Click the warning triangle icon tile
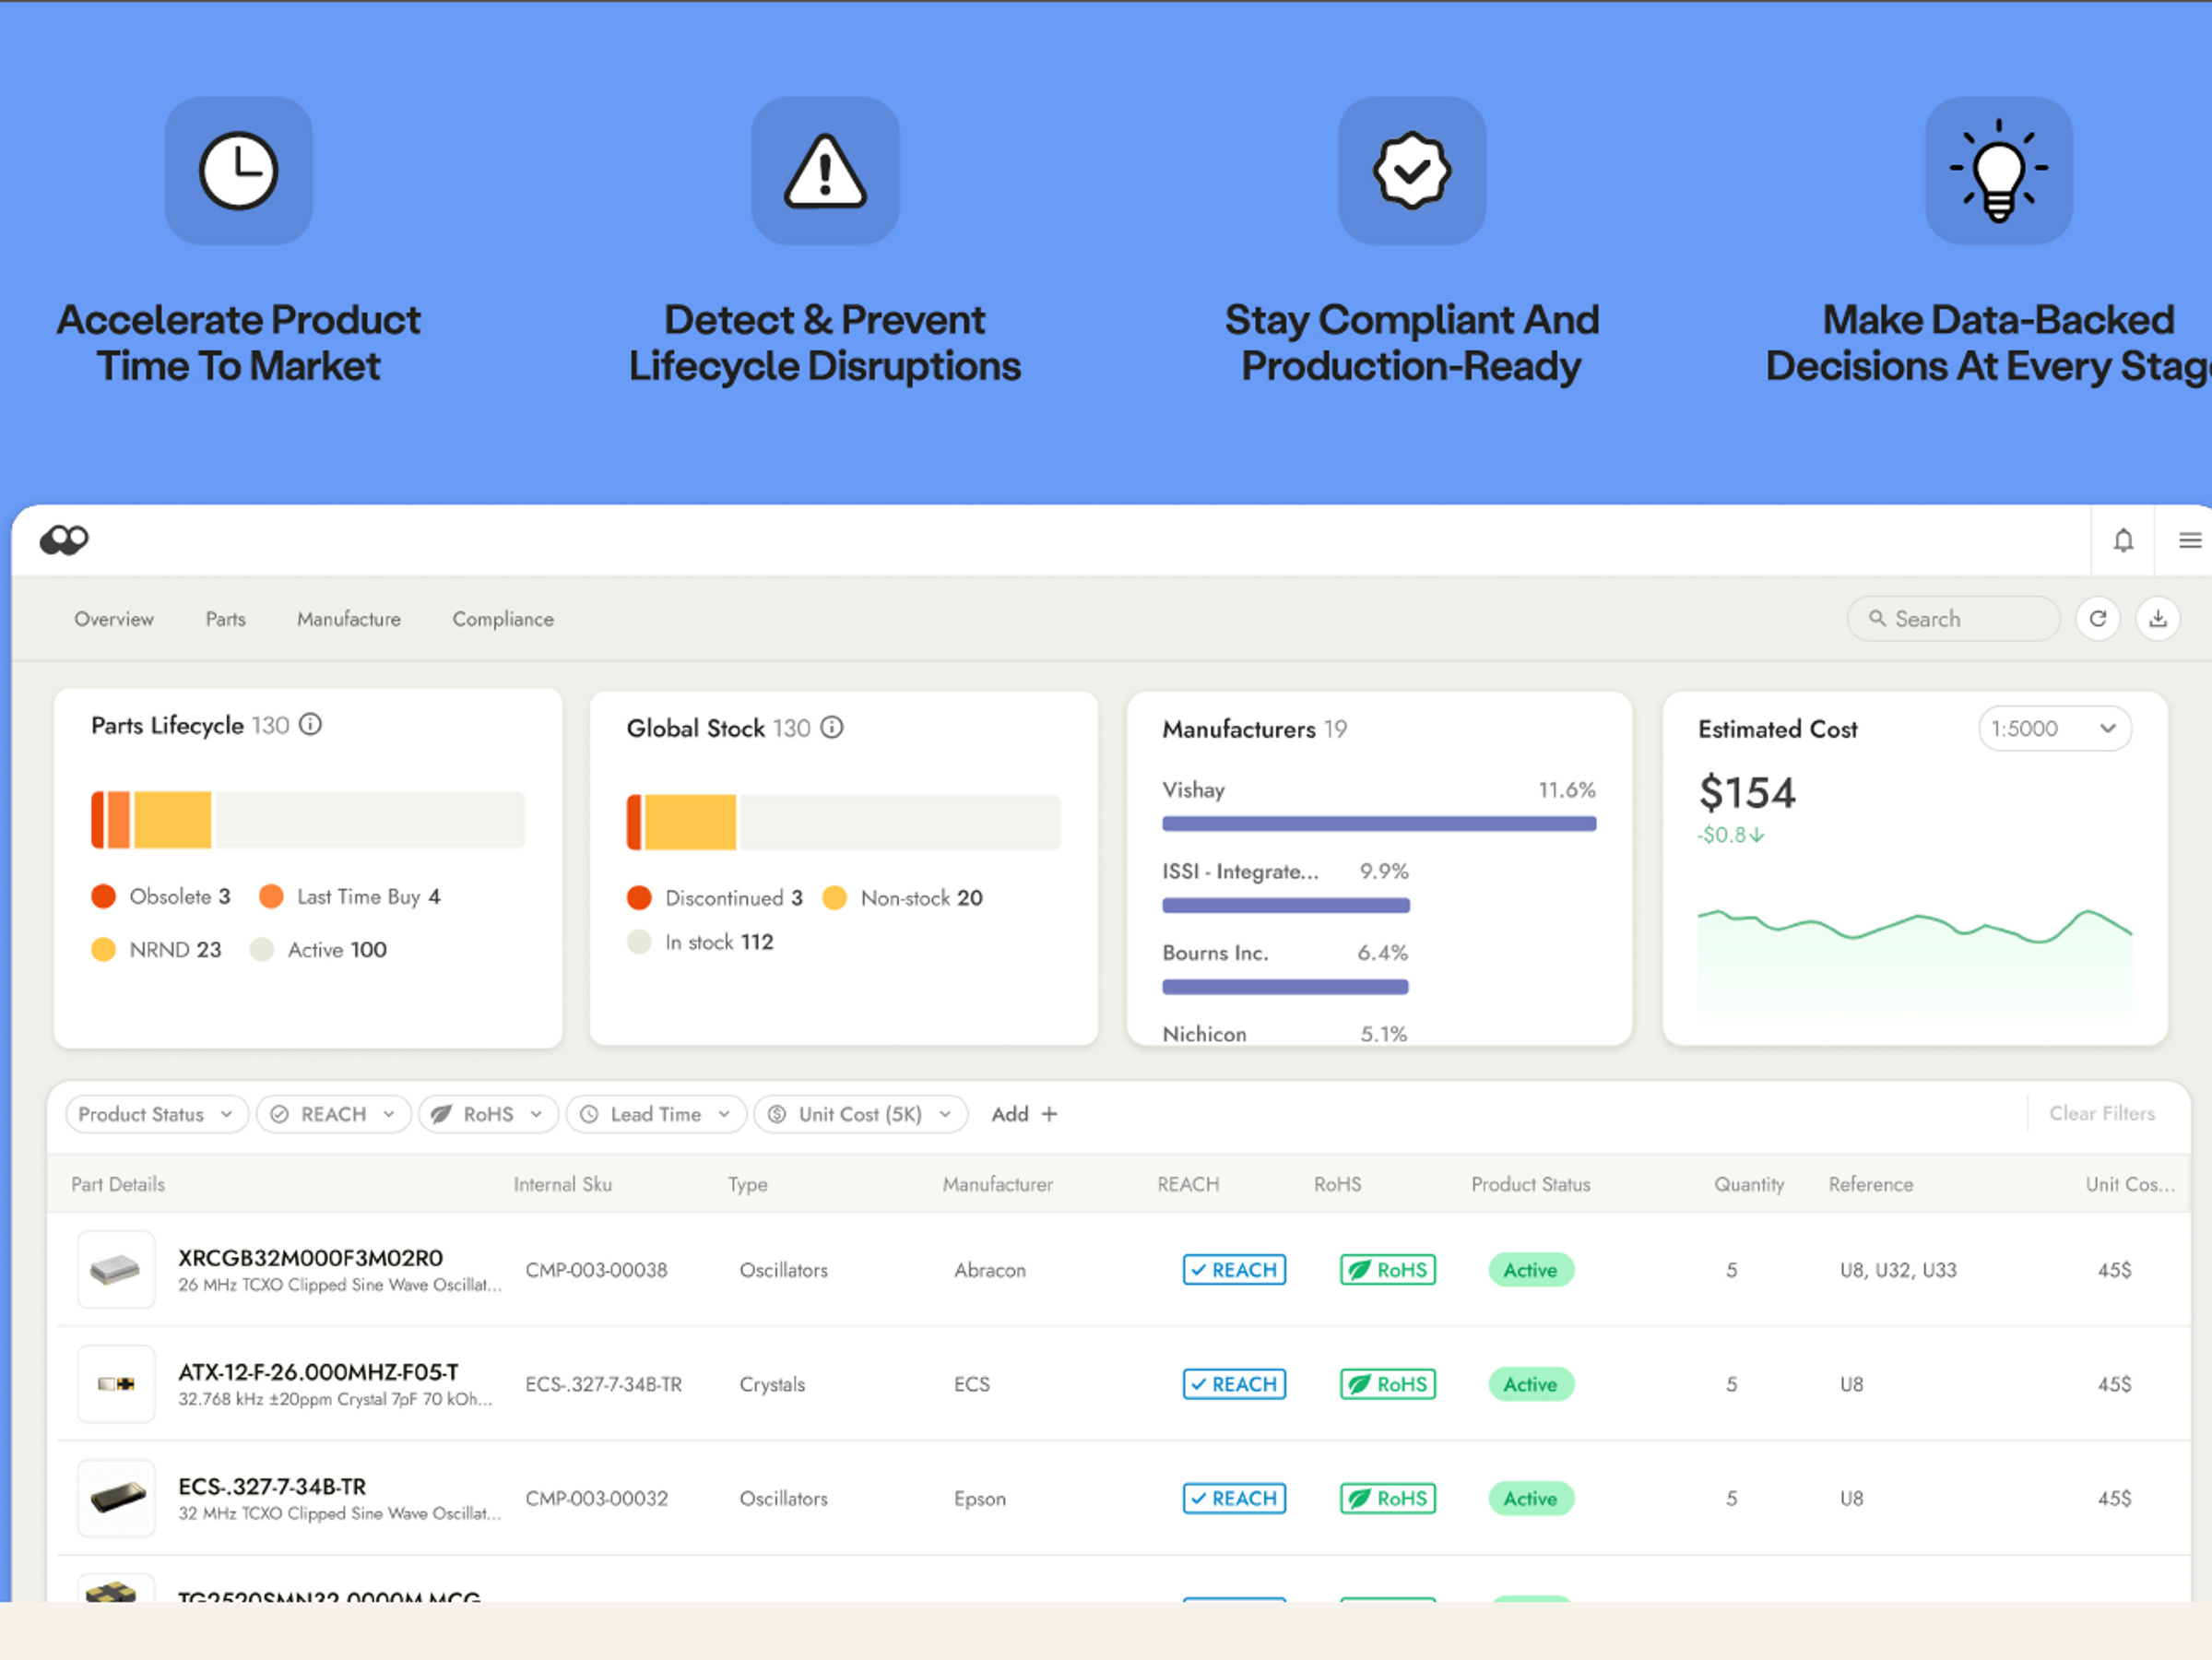Screen dimensions: 2212x1660 825,171
